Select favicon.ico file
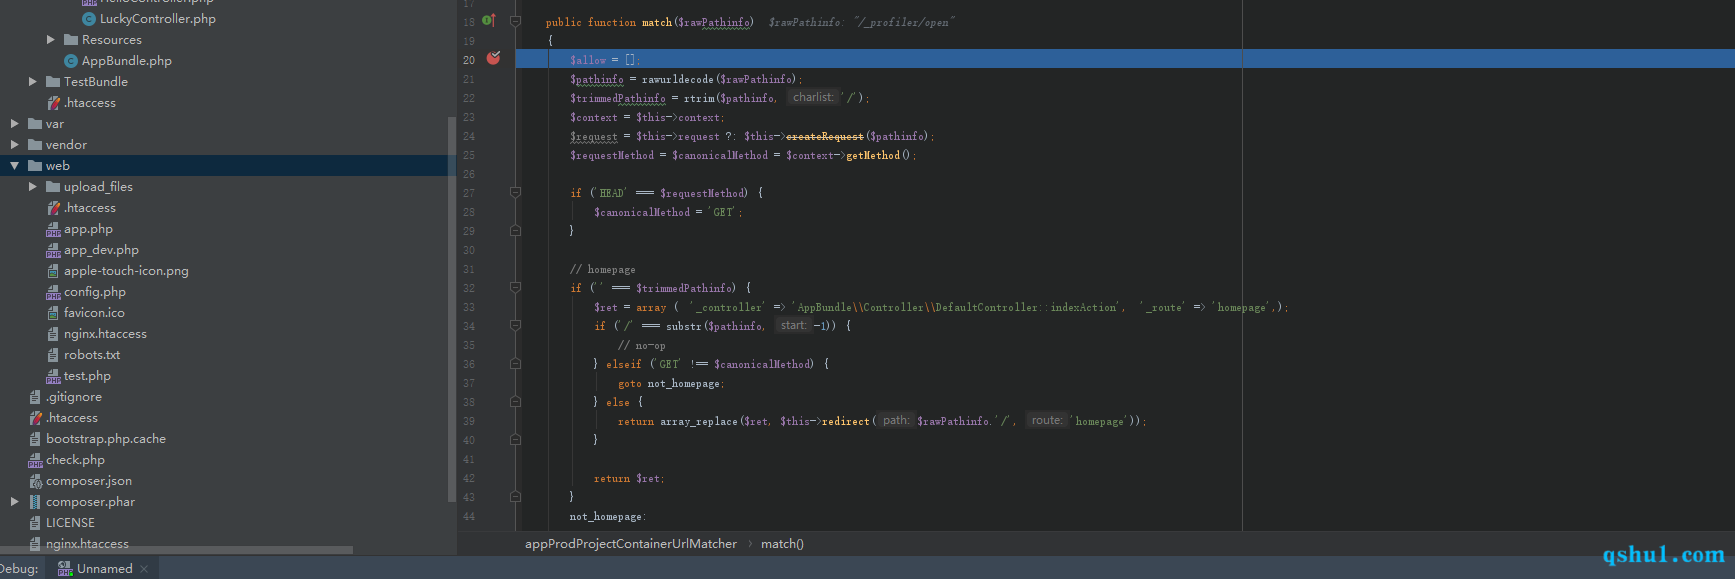The image size is (1735, 579). [94, 313]
